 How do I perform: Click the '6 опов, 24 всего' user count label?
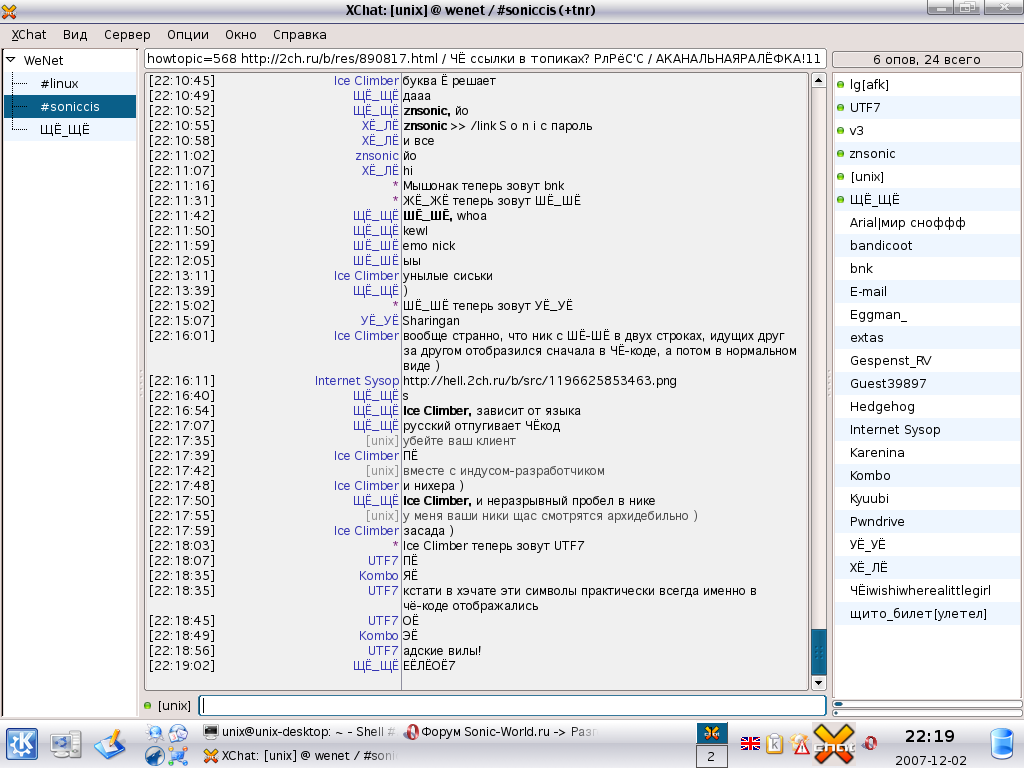[x=927, y=59]
